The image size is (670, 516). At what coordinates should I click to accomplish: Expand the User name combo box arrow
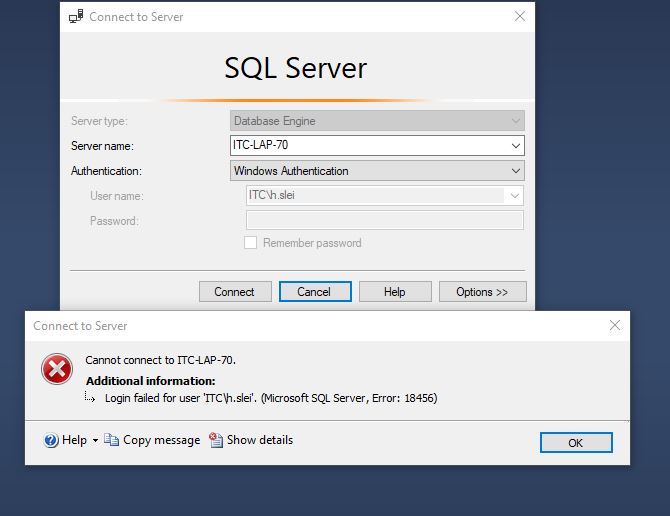[514, 196]
